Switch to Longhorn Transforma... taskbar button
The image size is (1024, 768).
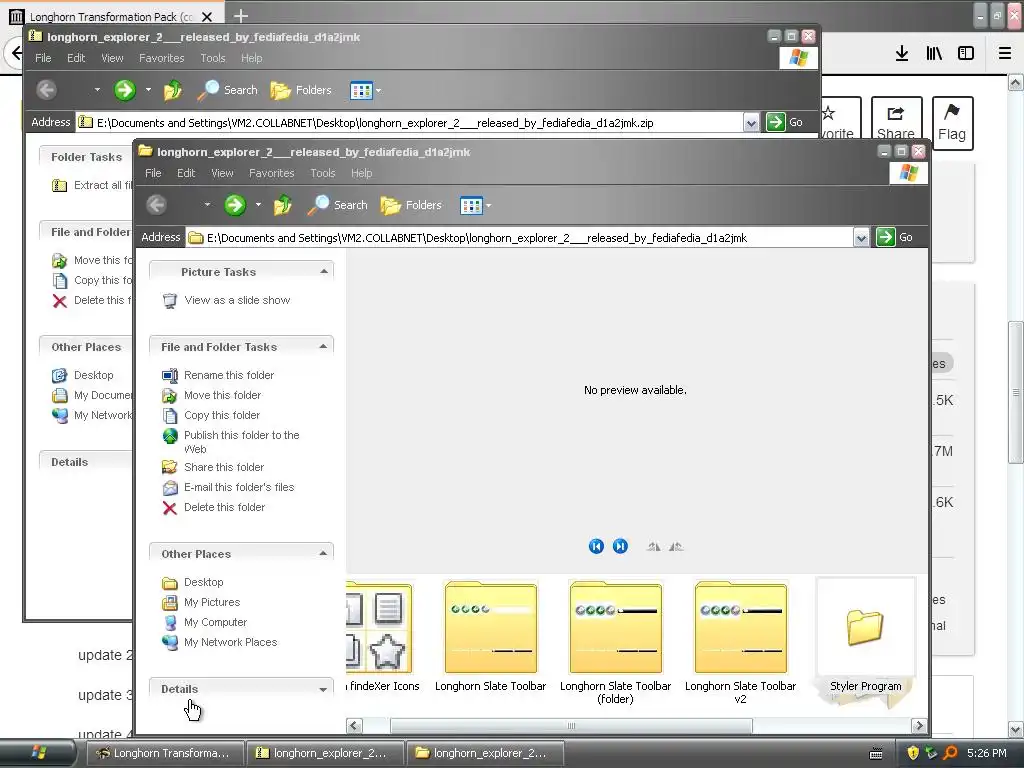coord(165,753)
